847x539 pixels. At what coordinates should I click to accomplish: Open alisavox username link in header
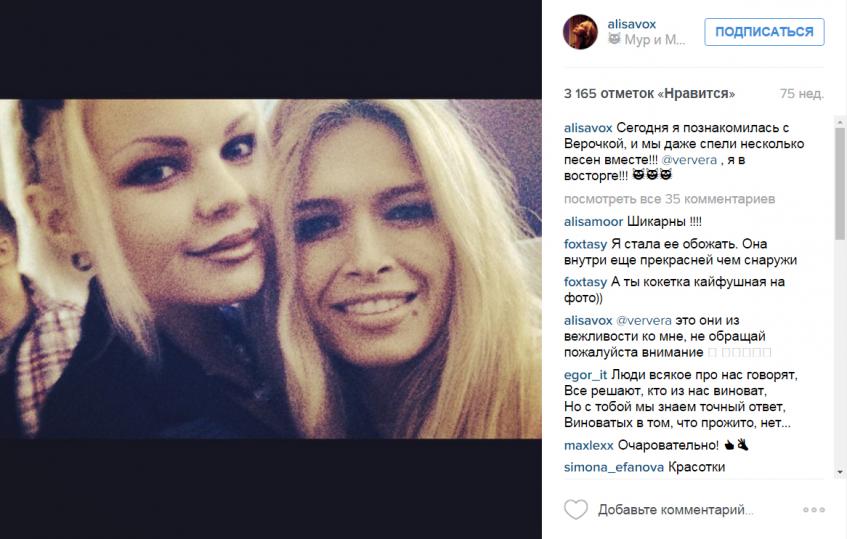[631, 24]
